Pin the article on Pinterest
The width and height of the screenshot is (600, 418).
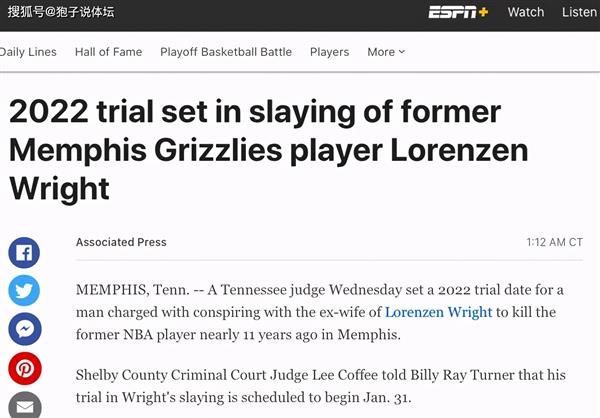24,368
